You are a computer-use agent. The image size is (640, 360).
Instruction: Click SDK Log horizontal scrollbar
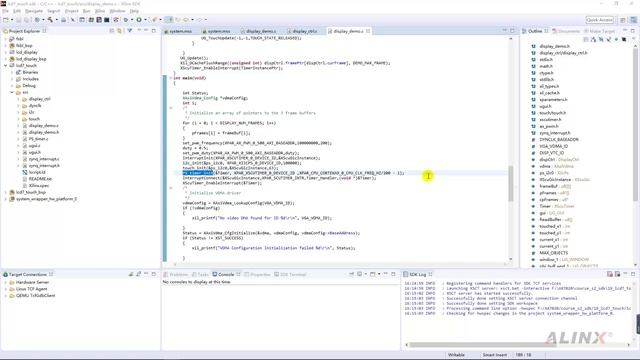482,345
